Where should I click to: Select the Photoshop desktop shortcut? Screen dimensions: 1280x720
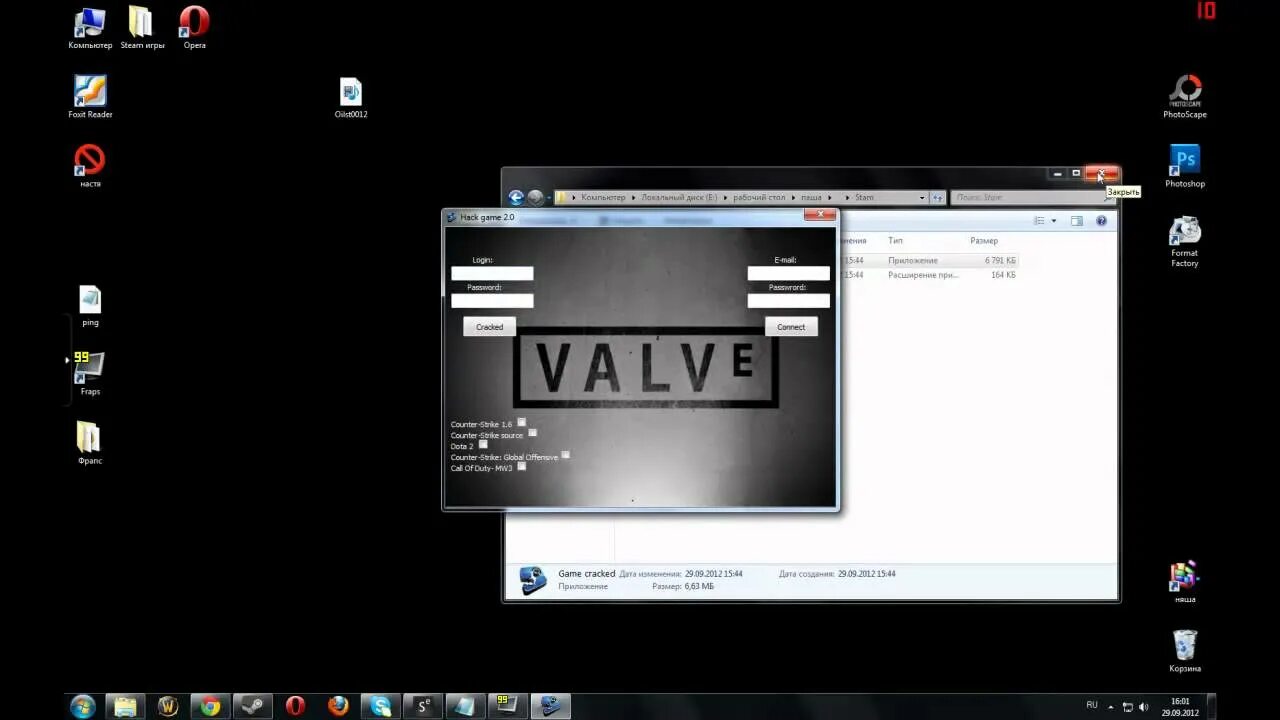1185,166
